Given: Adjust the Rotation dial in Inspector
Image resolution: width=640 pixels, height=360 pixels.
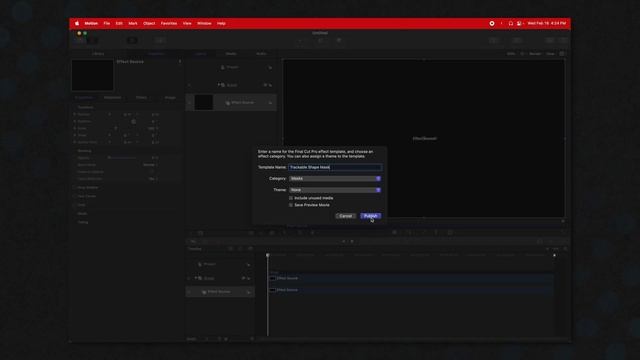Looking at the screenshot, I should click(x=133, y=121).
